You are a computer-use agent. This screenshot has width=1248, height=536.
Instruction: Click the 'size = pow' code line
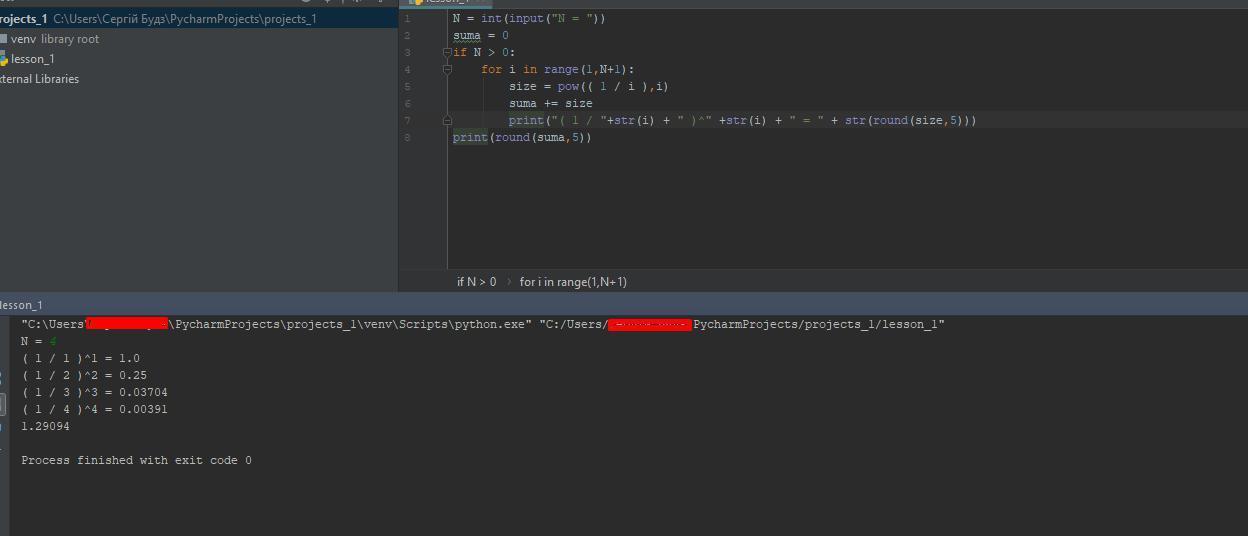tap(588, 86)
